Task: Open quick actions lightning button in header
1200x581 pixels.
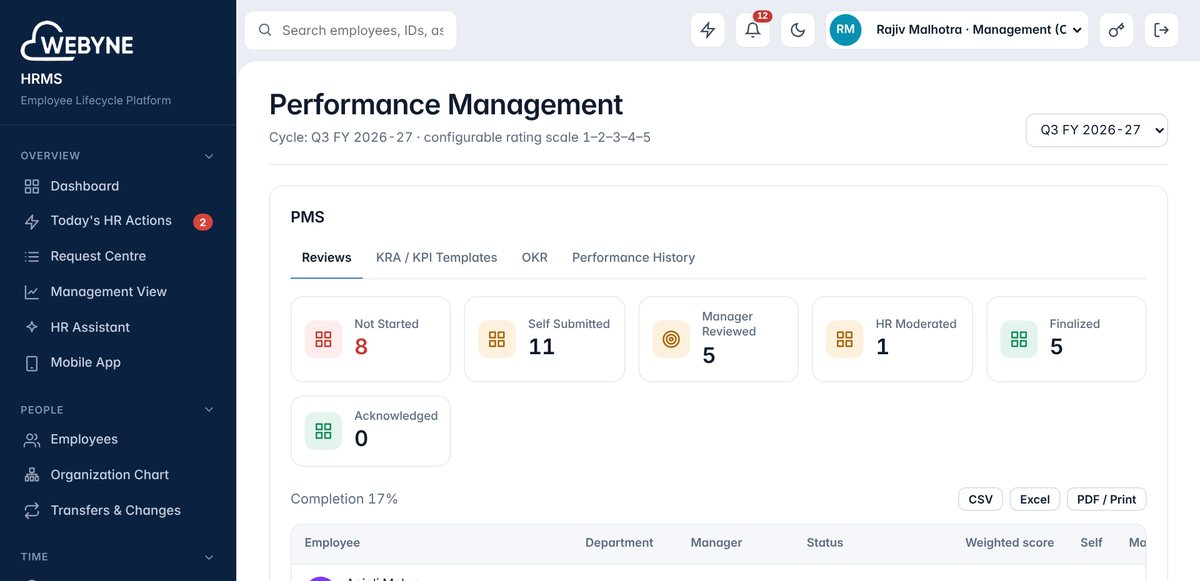Action: (708, 30)
